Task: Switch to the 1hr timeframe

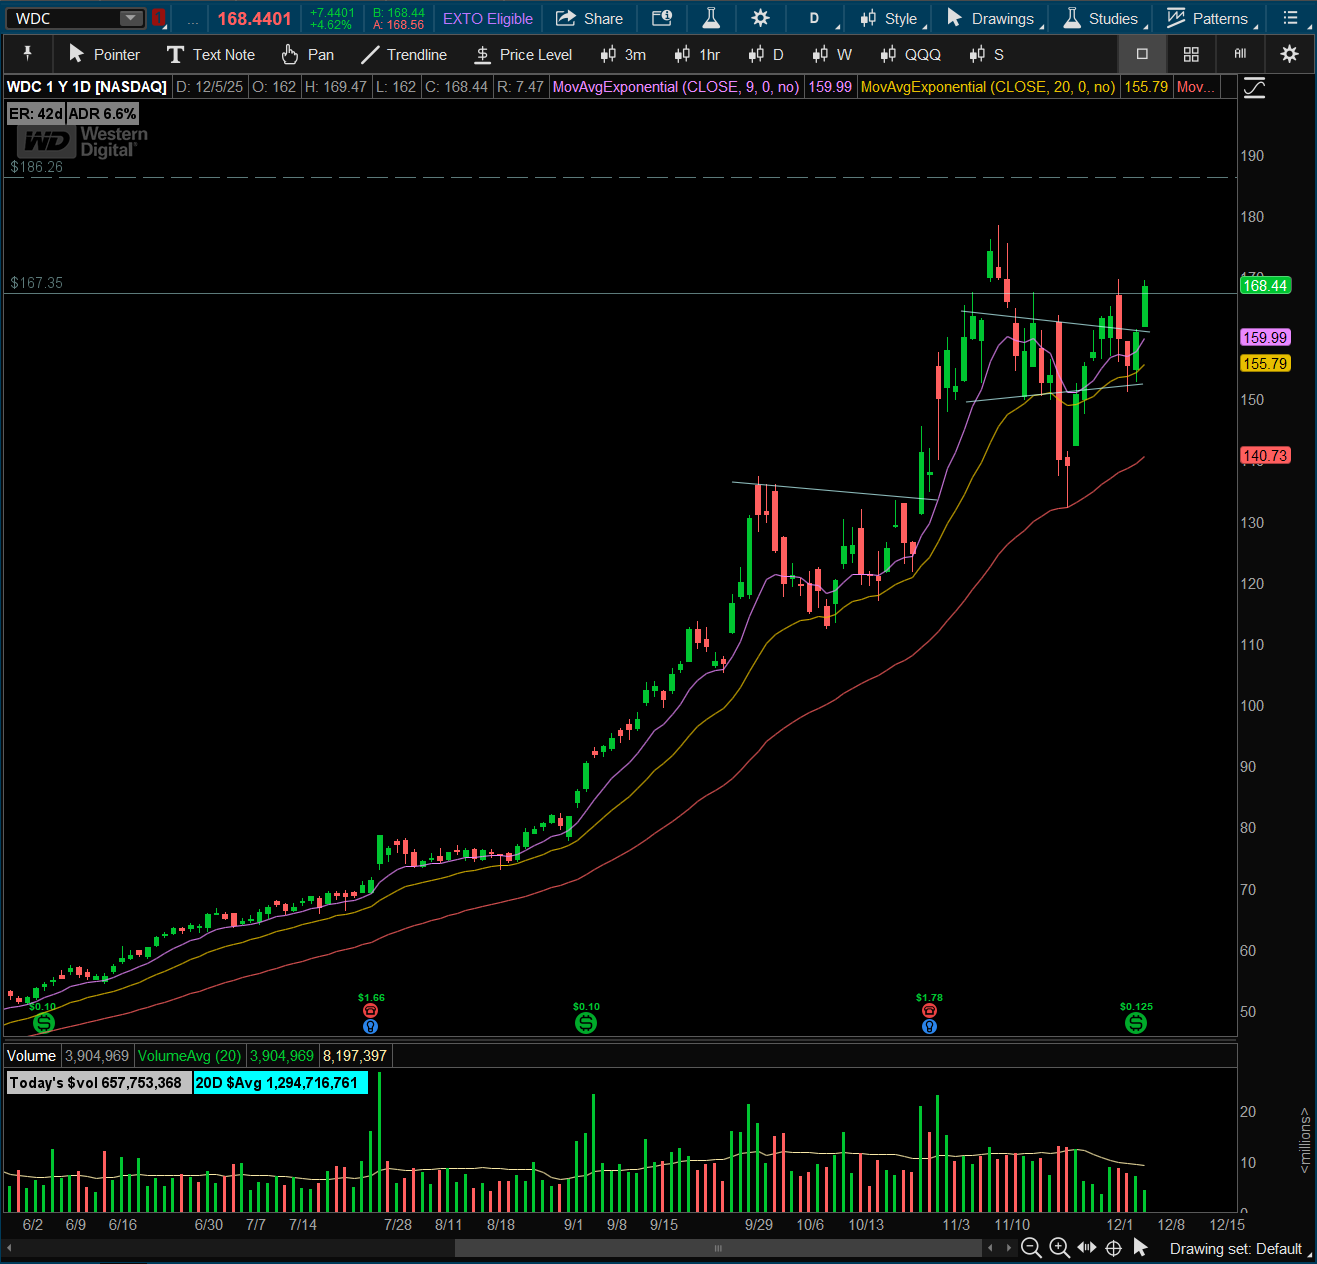Action: pos(697,54)
